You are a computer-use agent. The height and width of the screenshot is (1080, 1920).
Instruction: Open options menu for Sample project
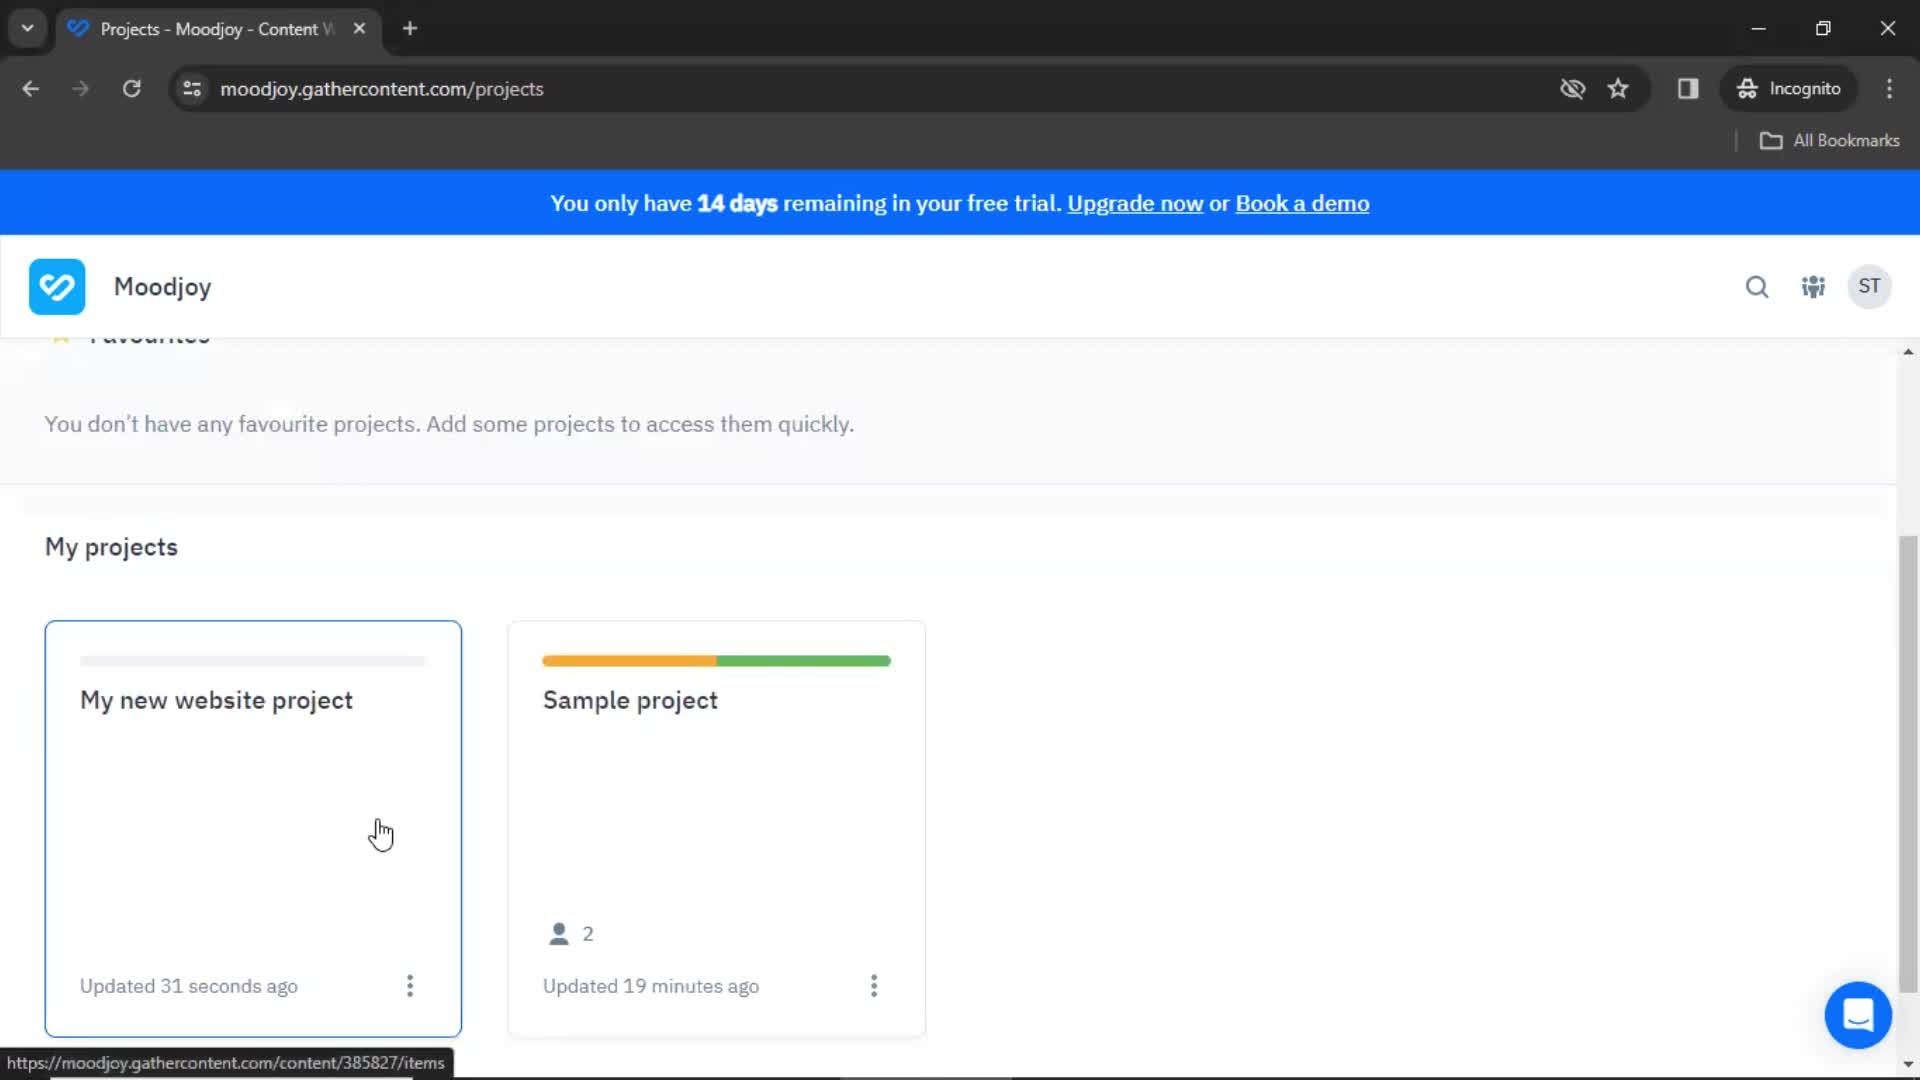click(874, 986)
